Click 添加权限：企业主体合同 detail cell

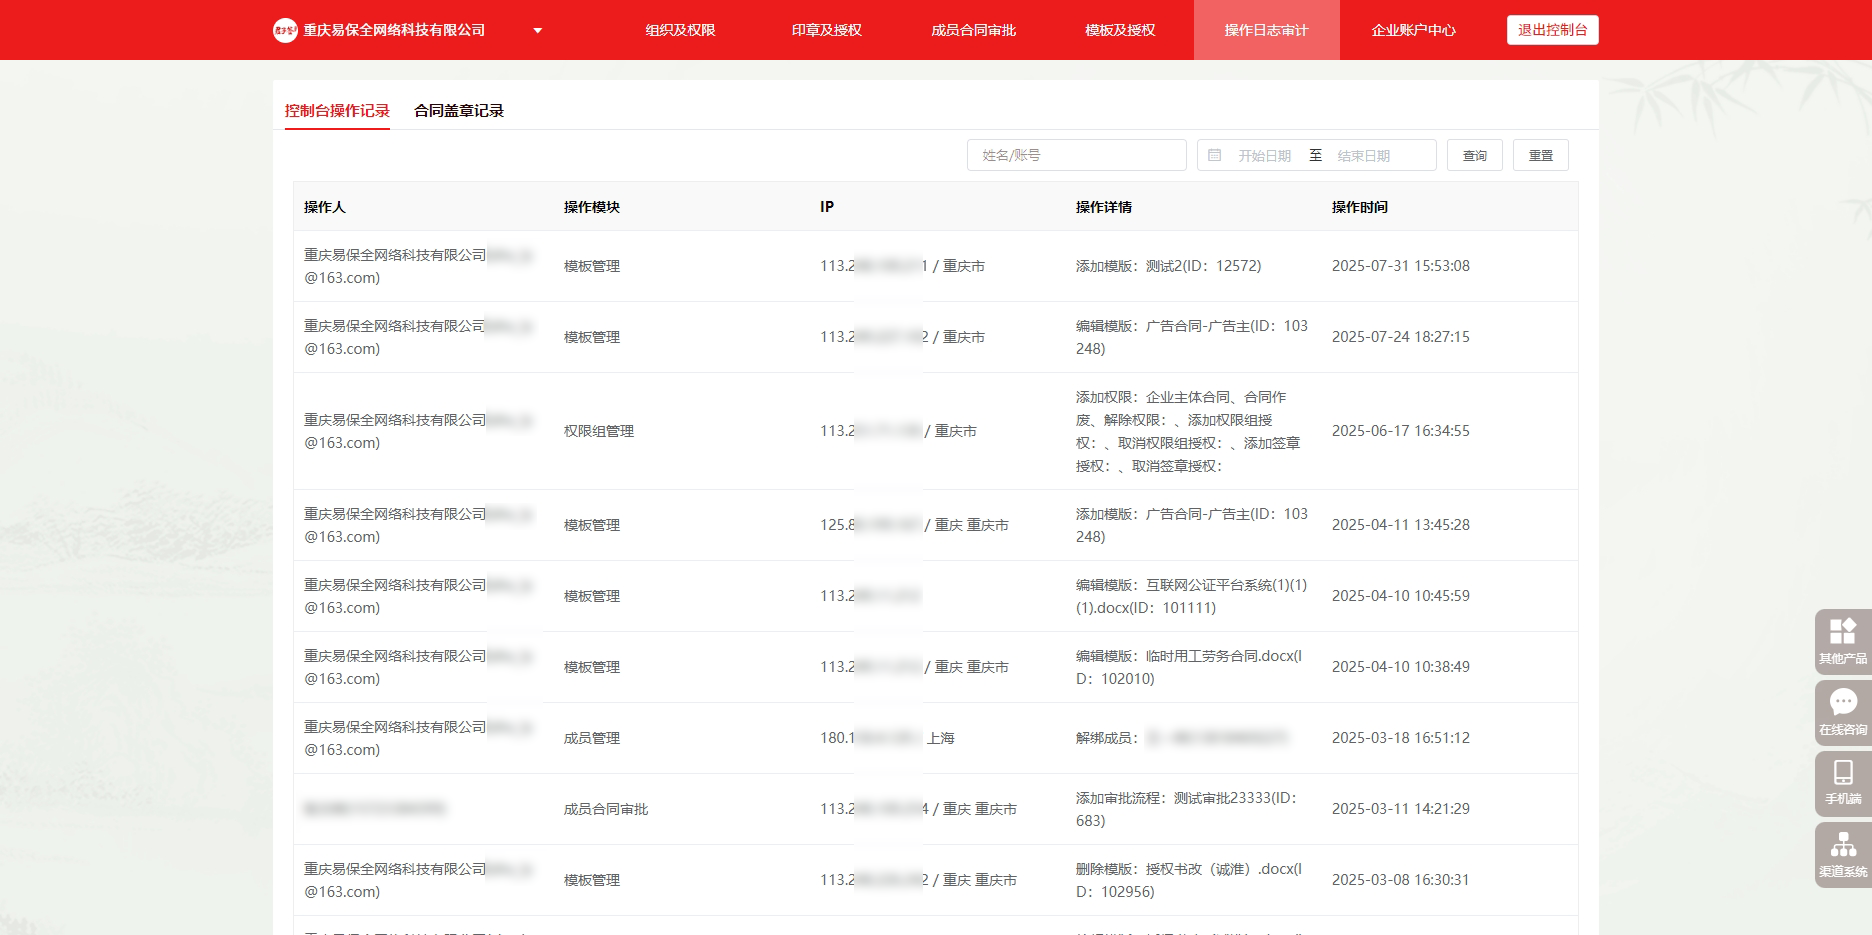click(x=1188, y=431)
